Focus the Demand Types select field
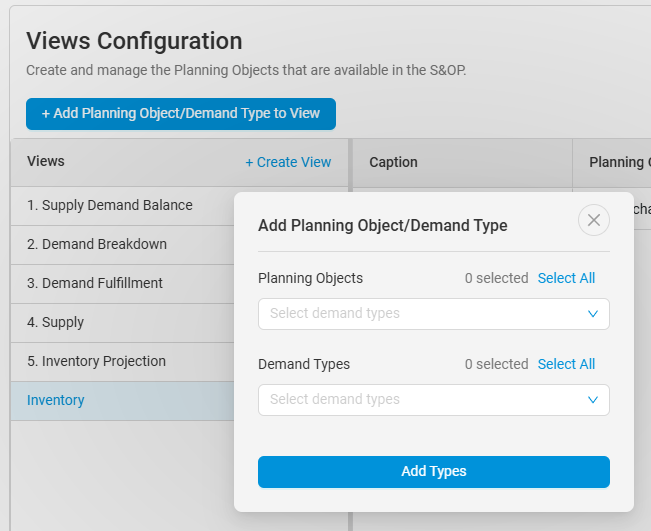651x531 pixels. coord(420,400)
